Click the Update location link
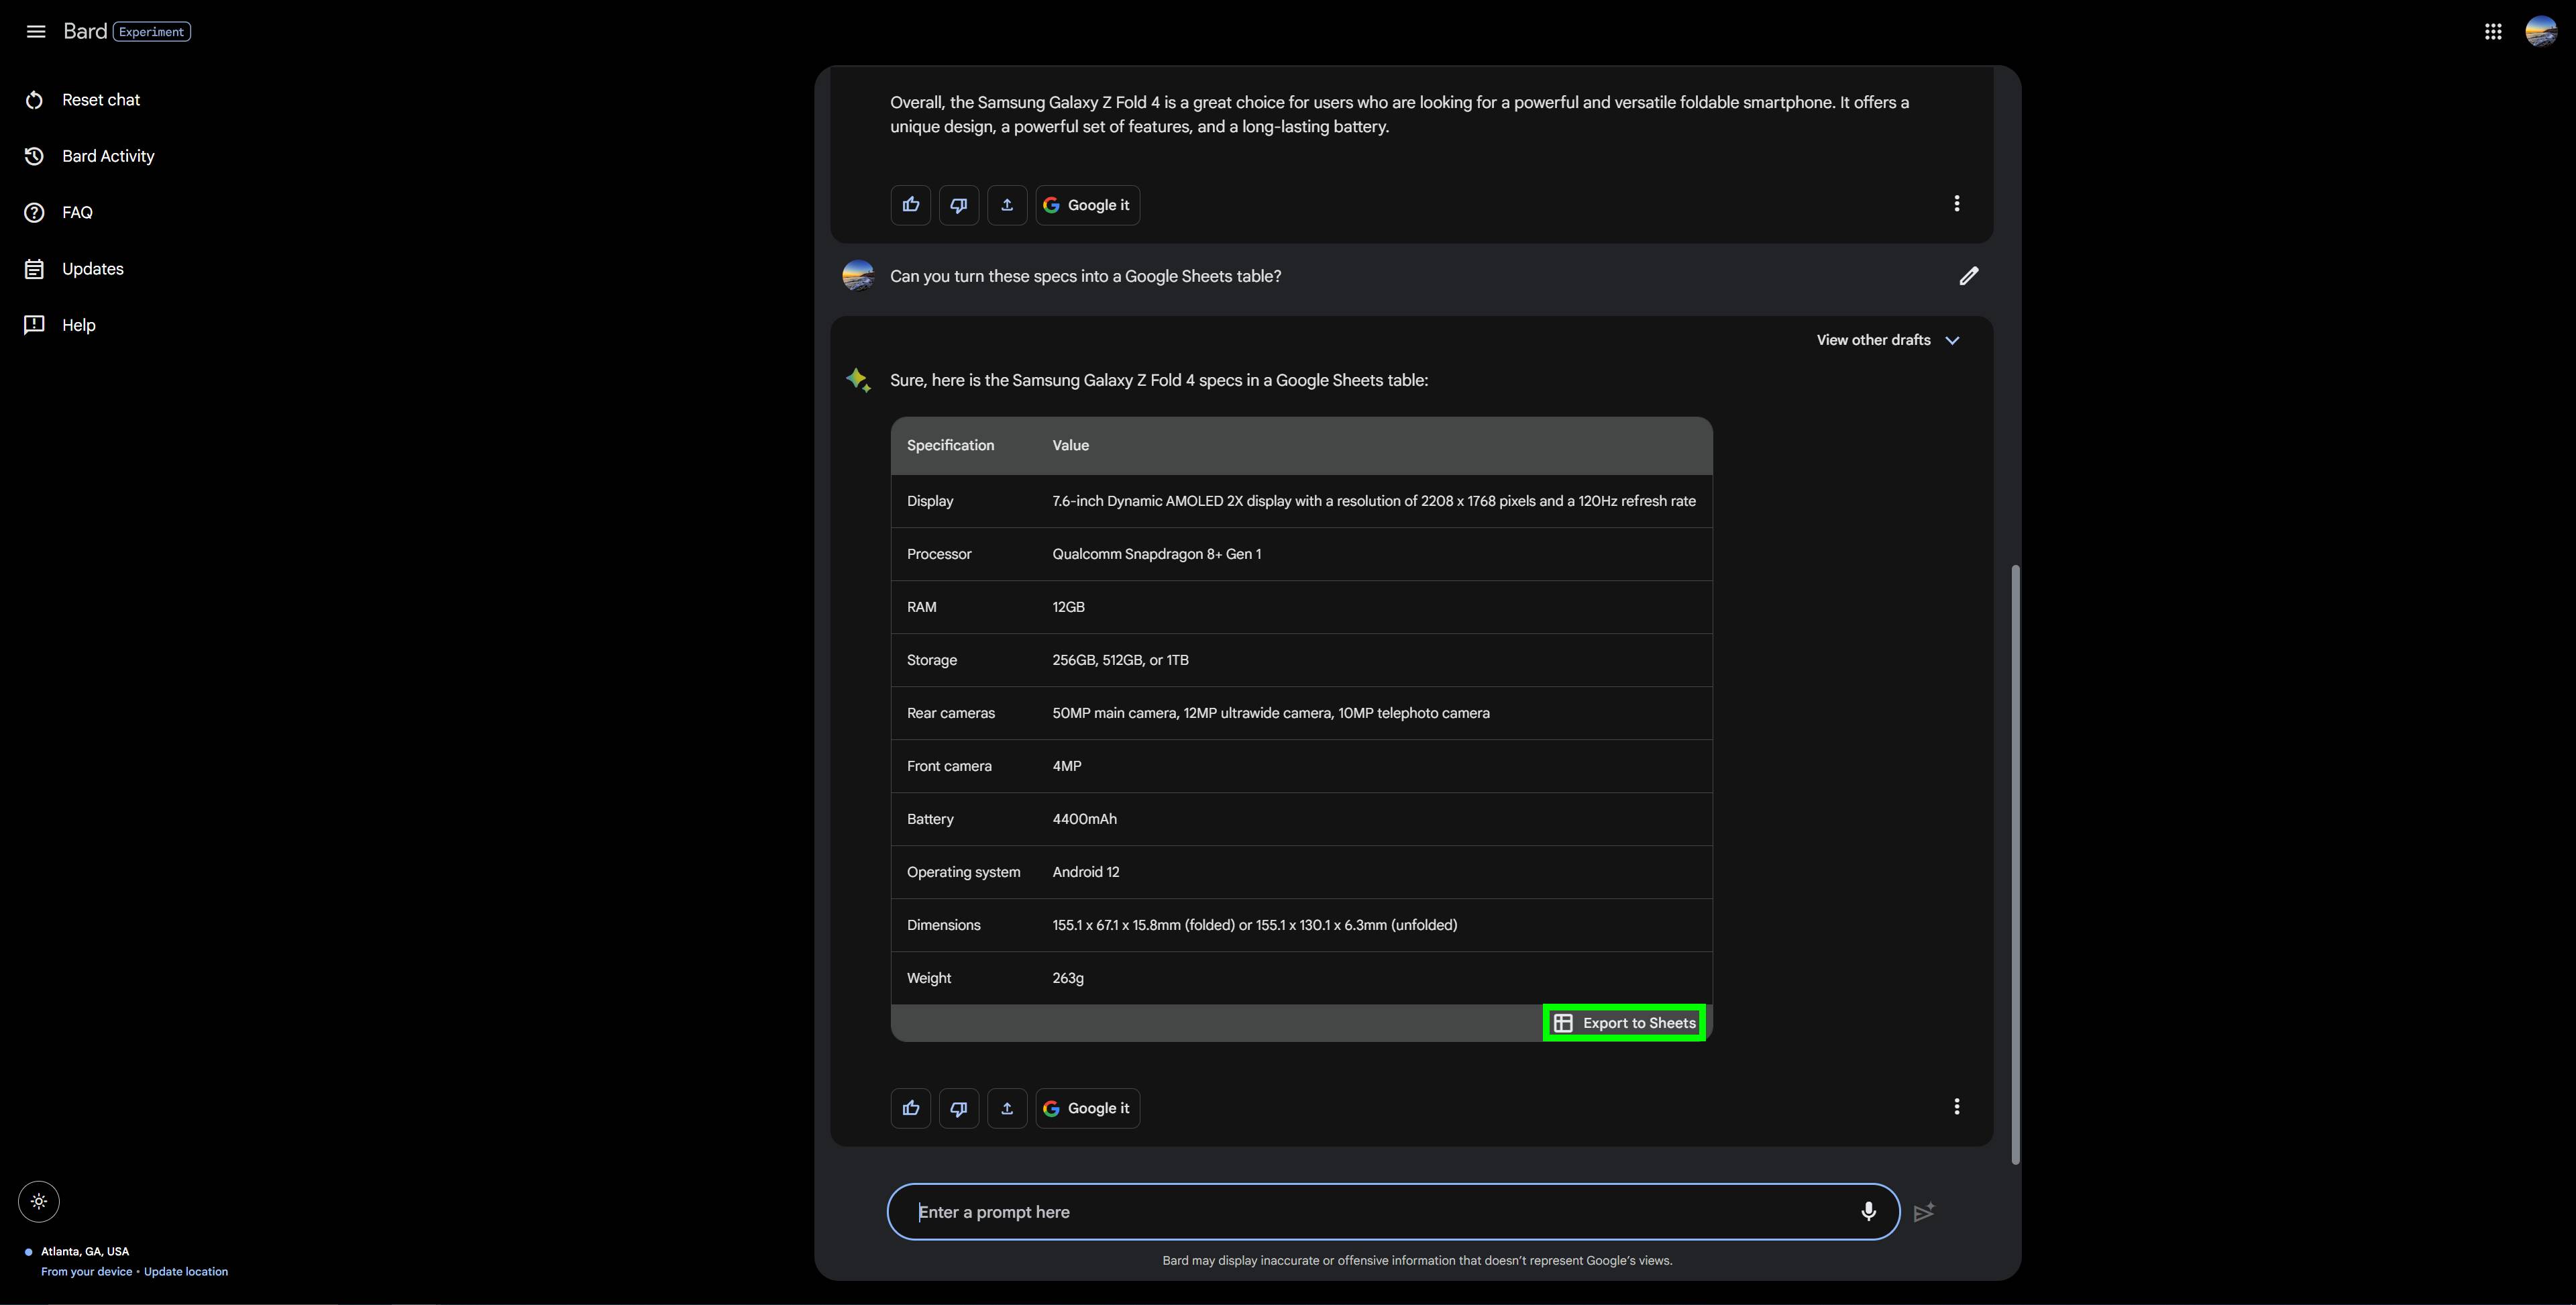This screenshot has height=1305, width=2576. point(186,1272)
